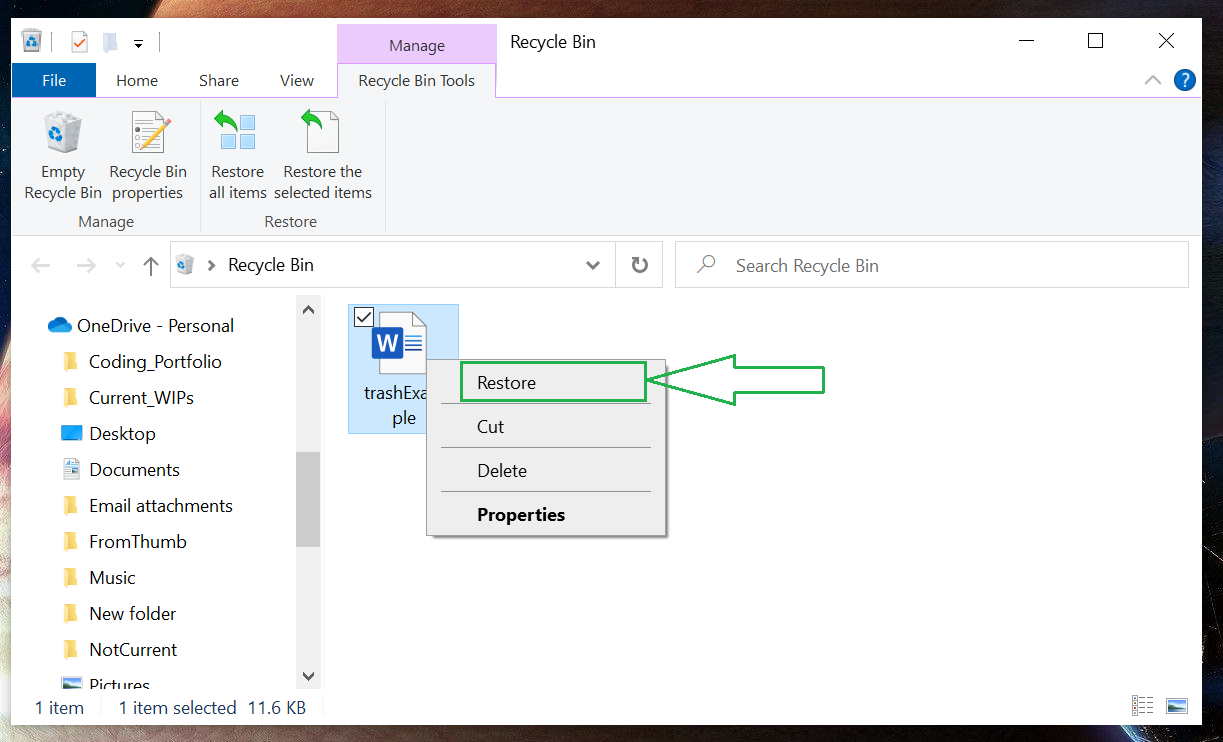Viewport: 1223px width, 742px height.
Task: Uncheck the trashExample file checkbox
Action: [363, 317]
